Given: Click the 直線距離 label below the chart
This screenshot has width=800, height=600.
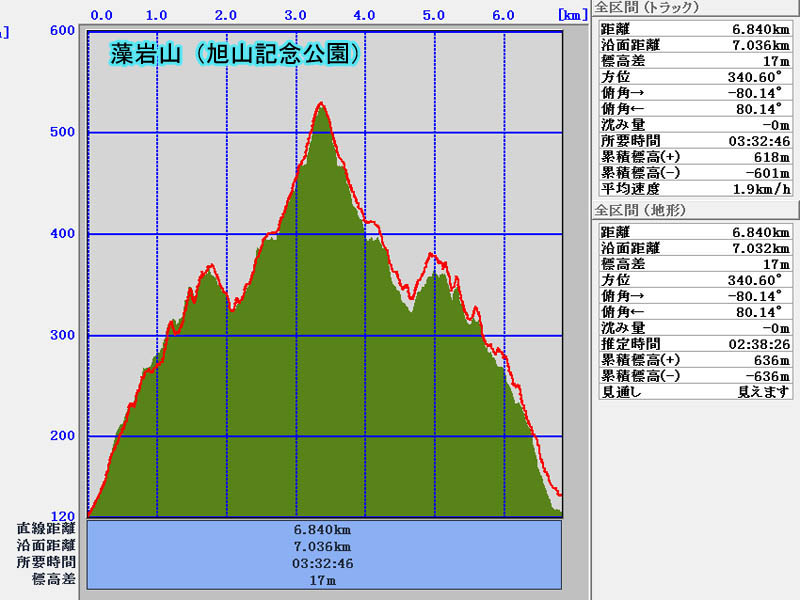Looking at the screenshot, I should 46,529.
